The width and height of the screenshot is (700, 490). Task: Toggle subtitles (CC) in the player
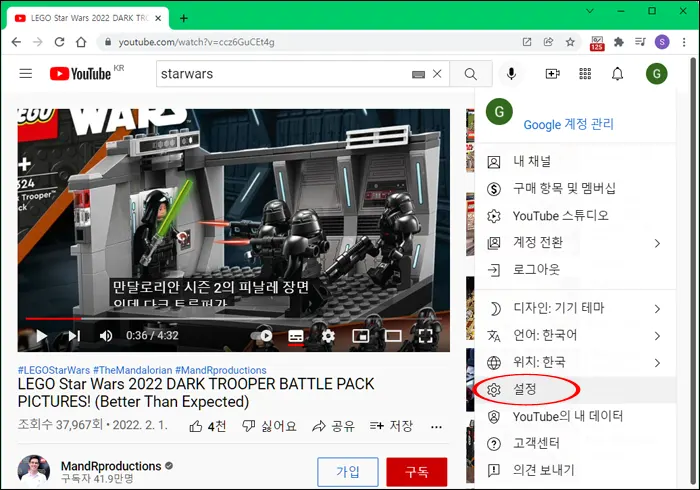[x=296, y=336]
